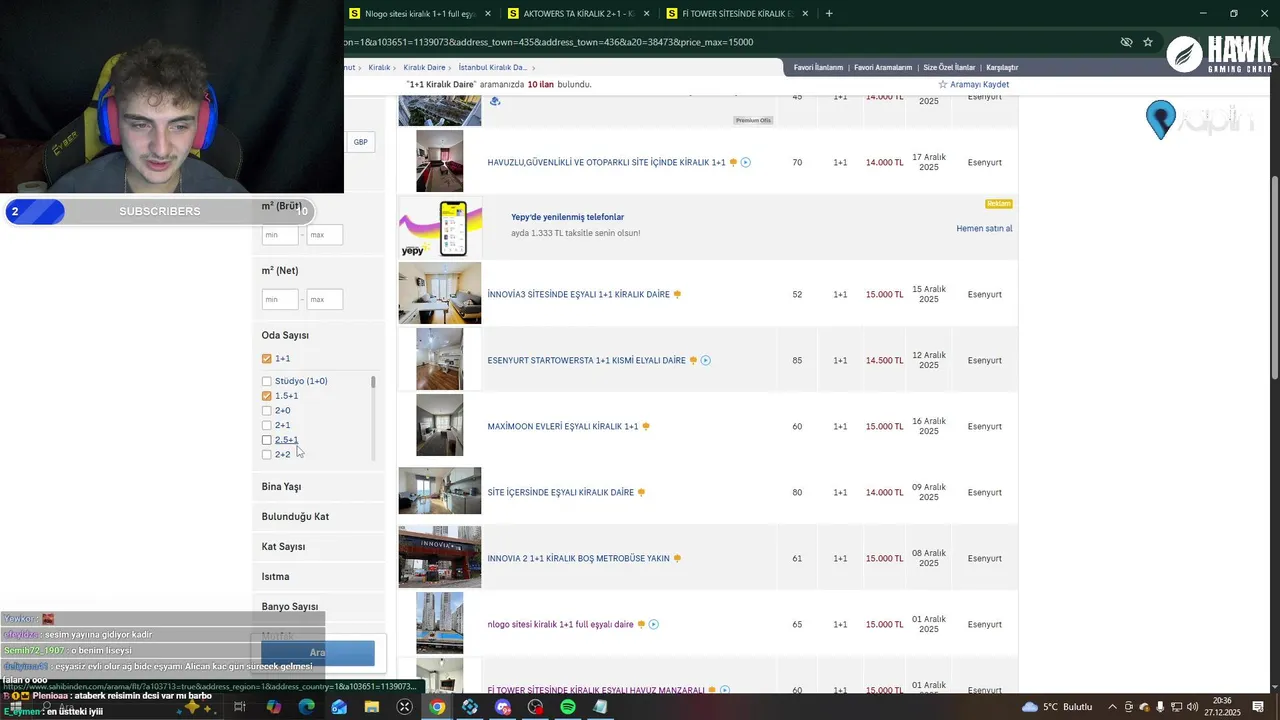Viewport: 1280px width, 720px height.
Task: Open Favori Aramalarım menu item
Action: click(x=883, y=67)
